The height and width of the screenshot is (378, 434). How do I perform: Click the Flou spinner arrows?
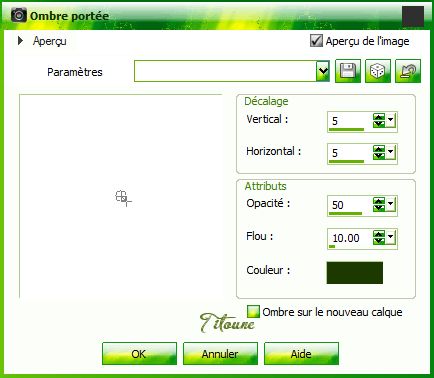tap(379, 237)
